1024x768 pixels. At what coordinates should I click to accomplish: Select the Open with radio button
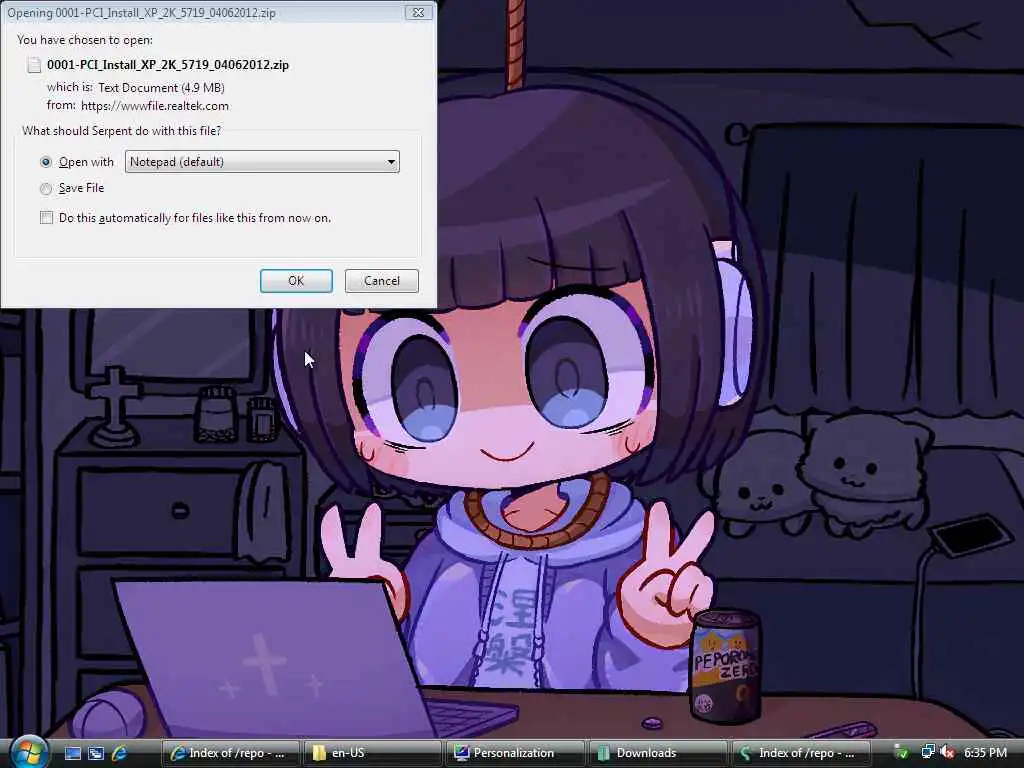click(46, 162)
